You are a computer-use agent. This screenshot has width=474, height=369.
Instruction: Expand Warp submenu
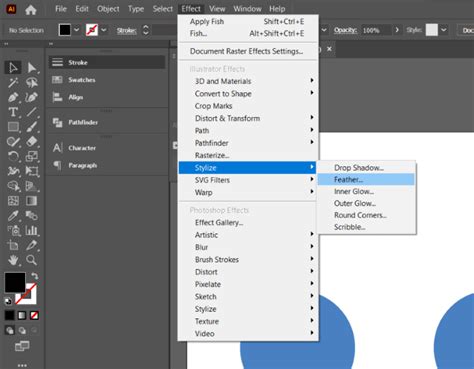click(x=248, y=192)
